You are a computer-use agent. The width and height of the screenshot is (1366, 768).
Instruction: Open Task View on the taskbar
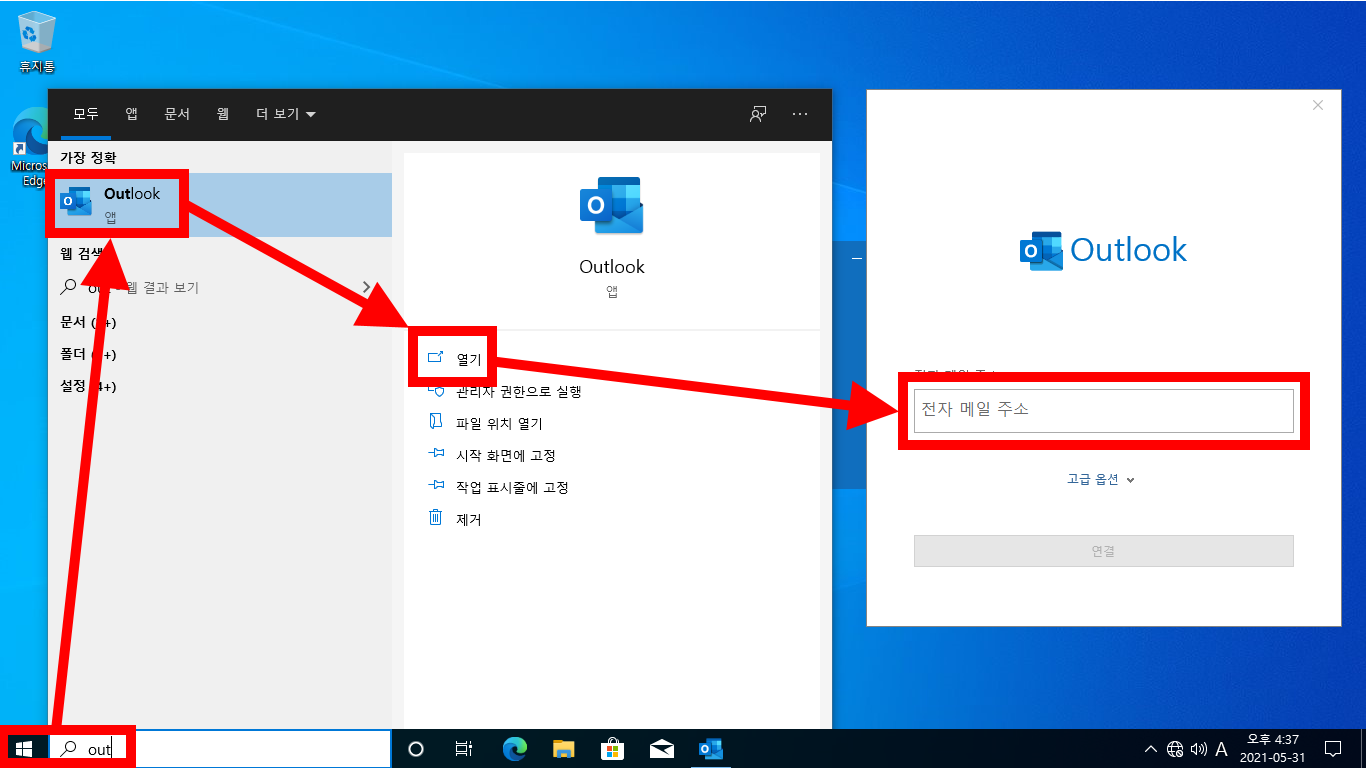[464, 748]
